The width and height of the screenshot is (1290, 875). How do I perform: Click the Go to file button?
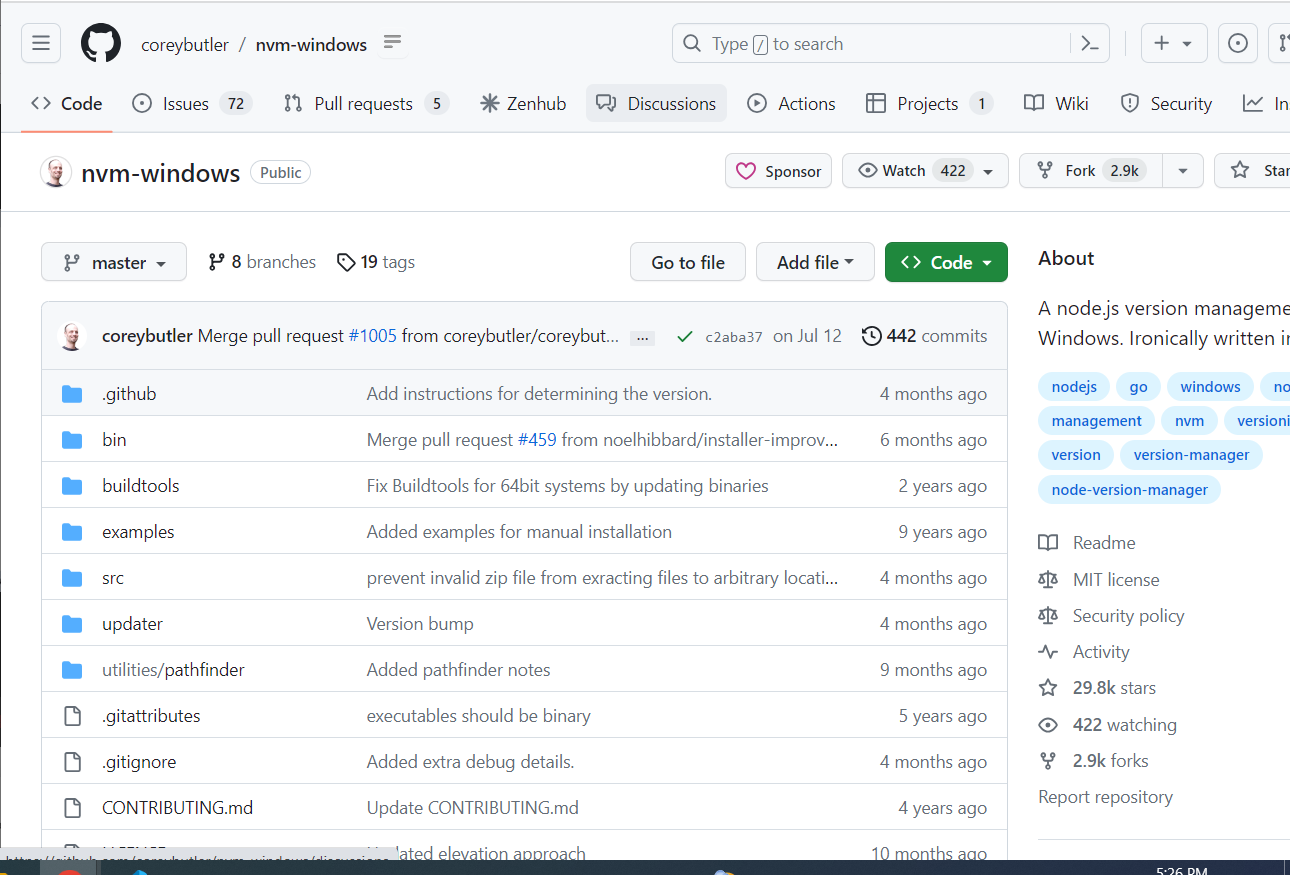(688, 262)
